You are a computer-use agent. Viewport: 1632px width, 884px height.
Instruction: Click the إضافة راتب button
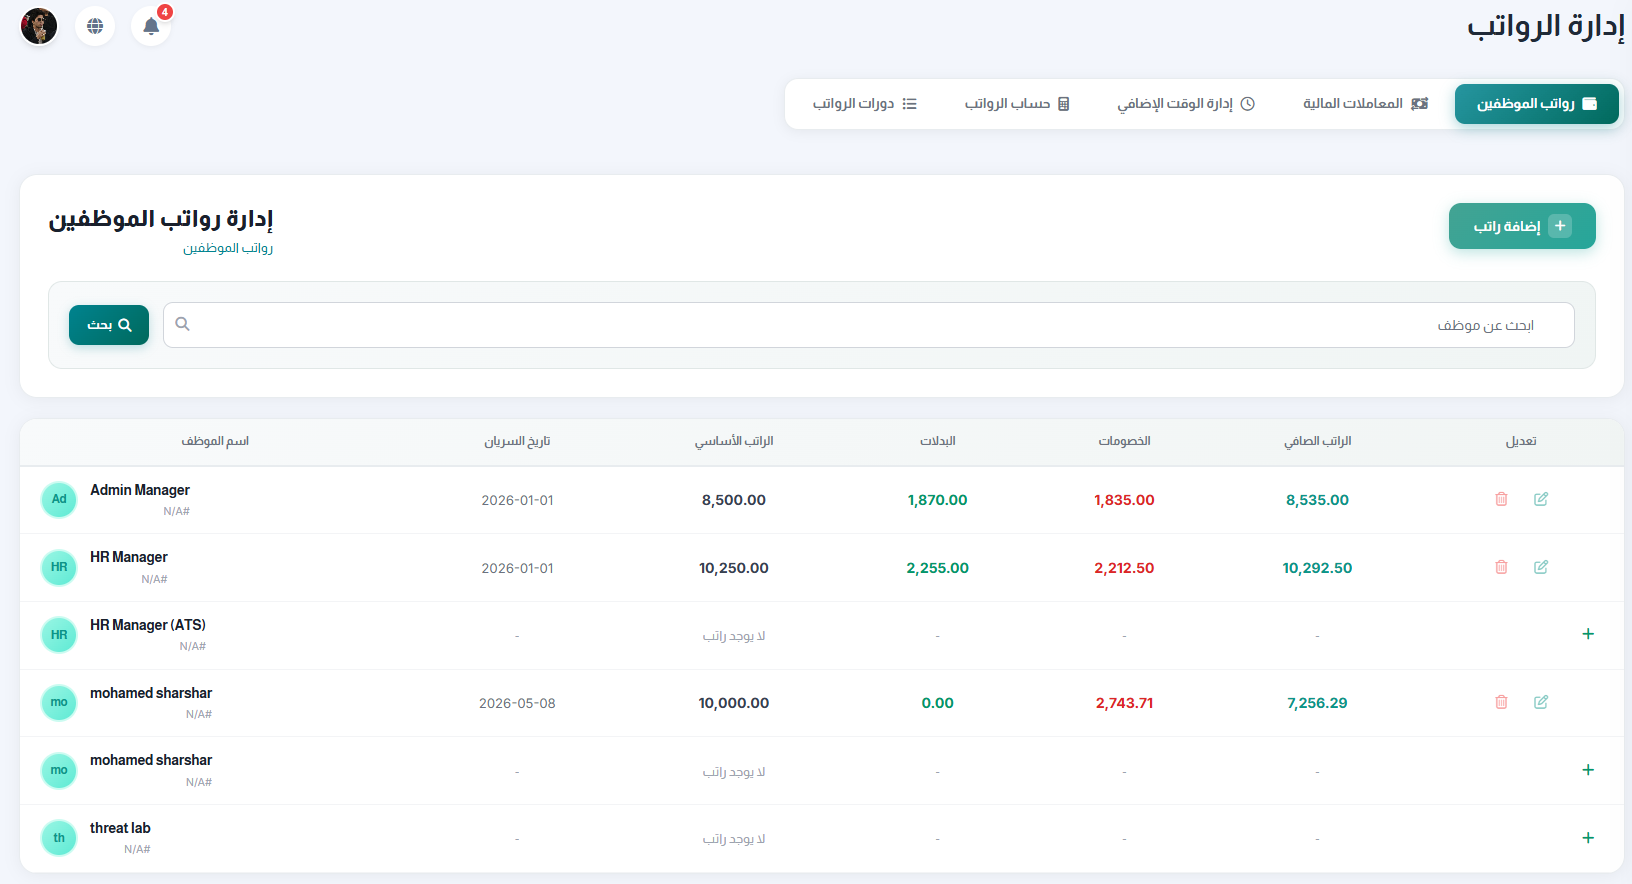1522,226
